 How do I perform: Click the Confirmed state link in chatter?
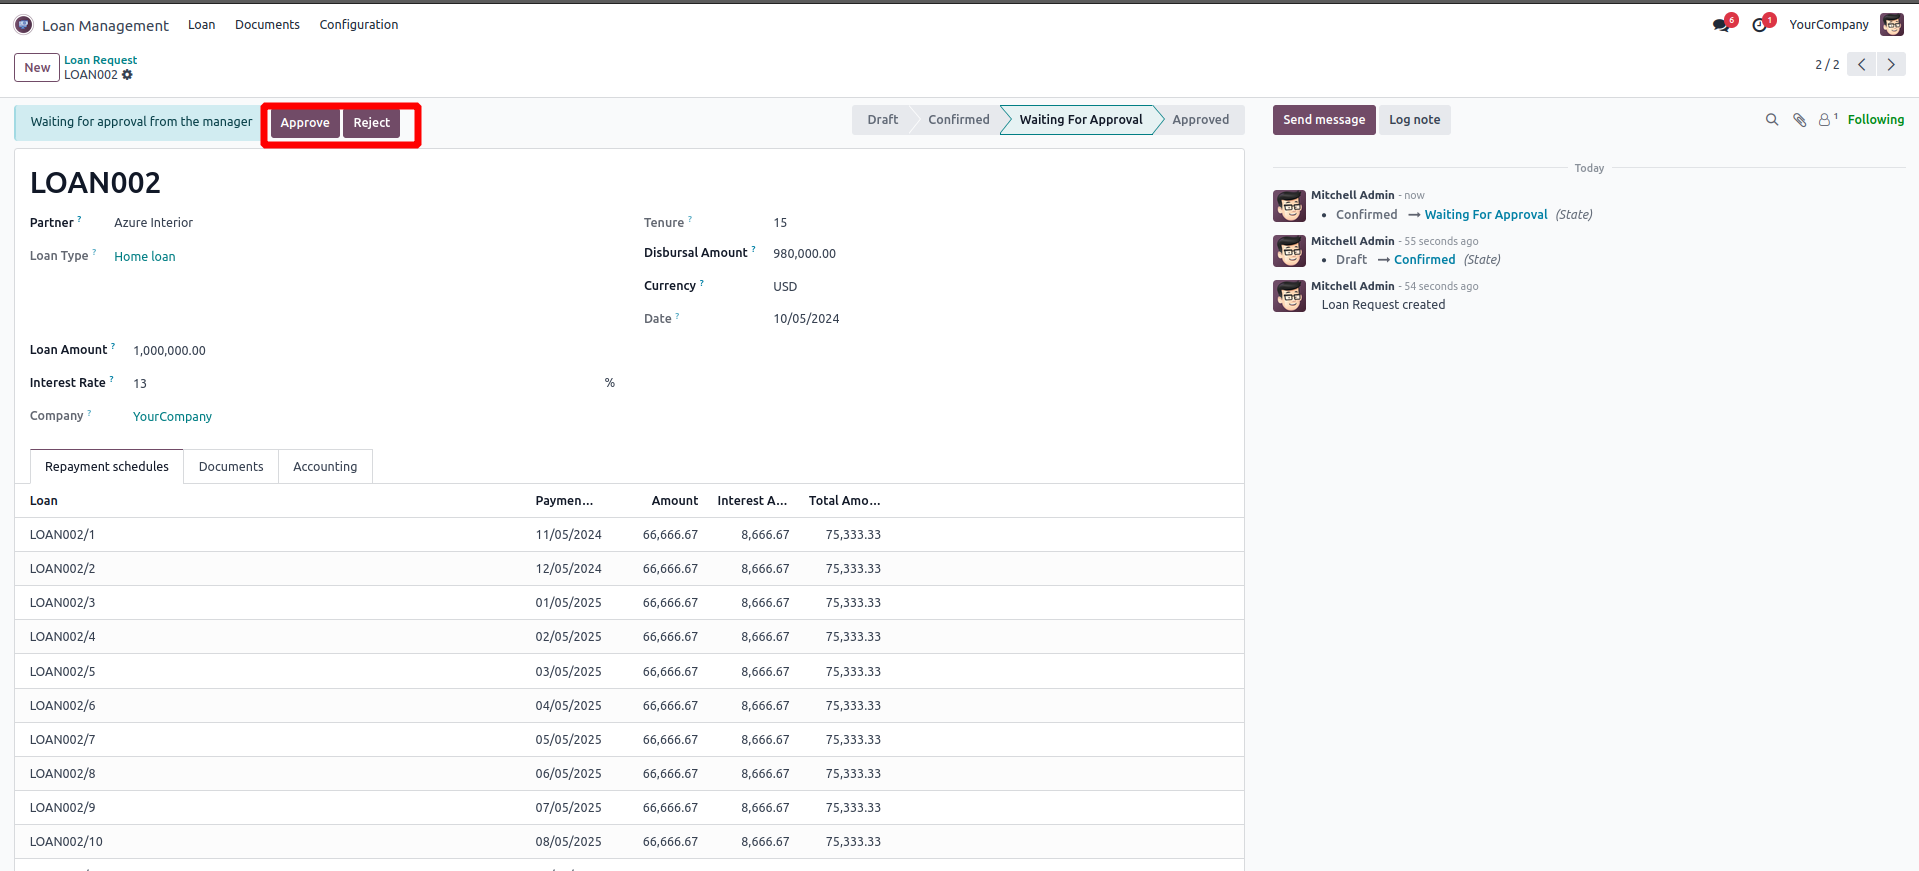1424,260
